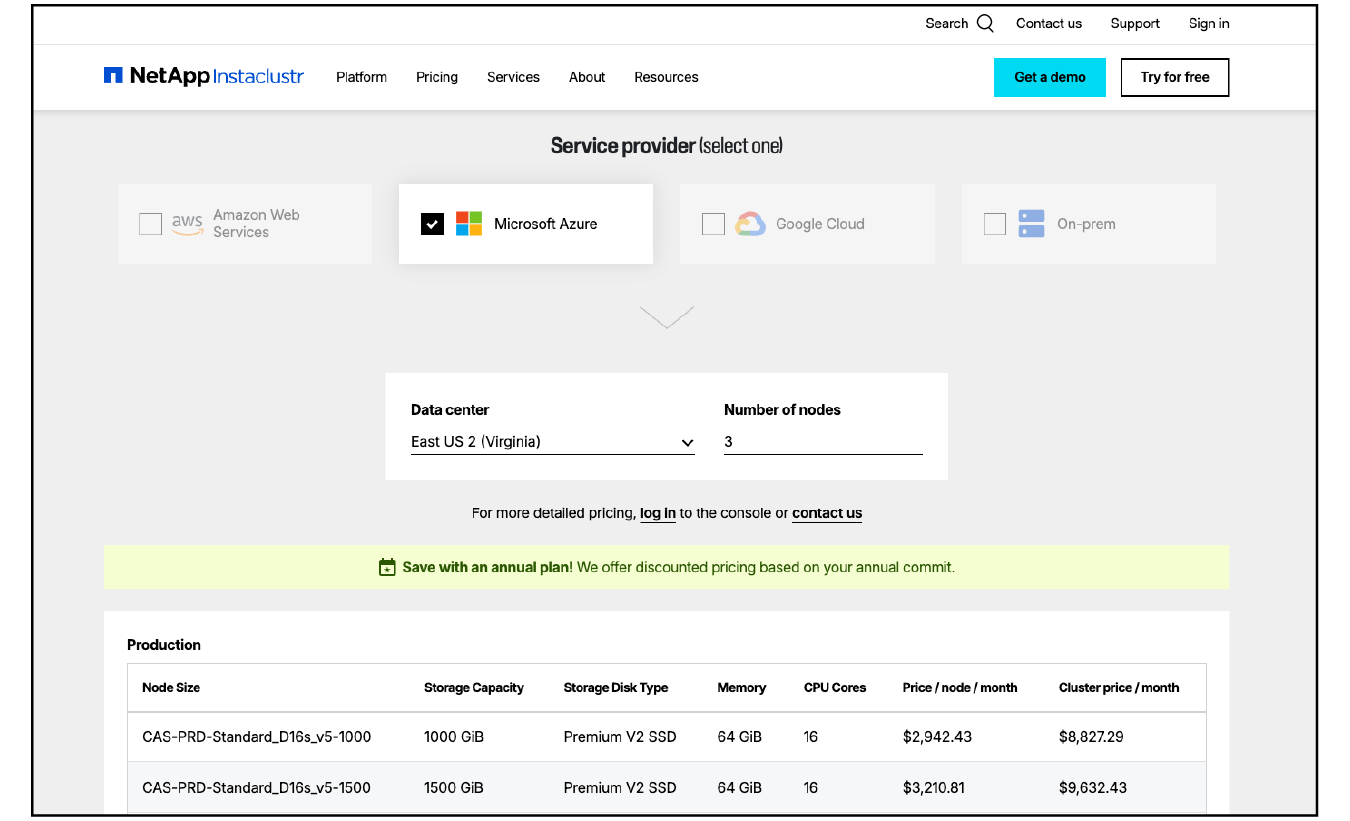
Task: Open the Data center dropdown
Action: pos(552,441)
